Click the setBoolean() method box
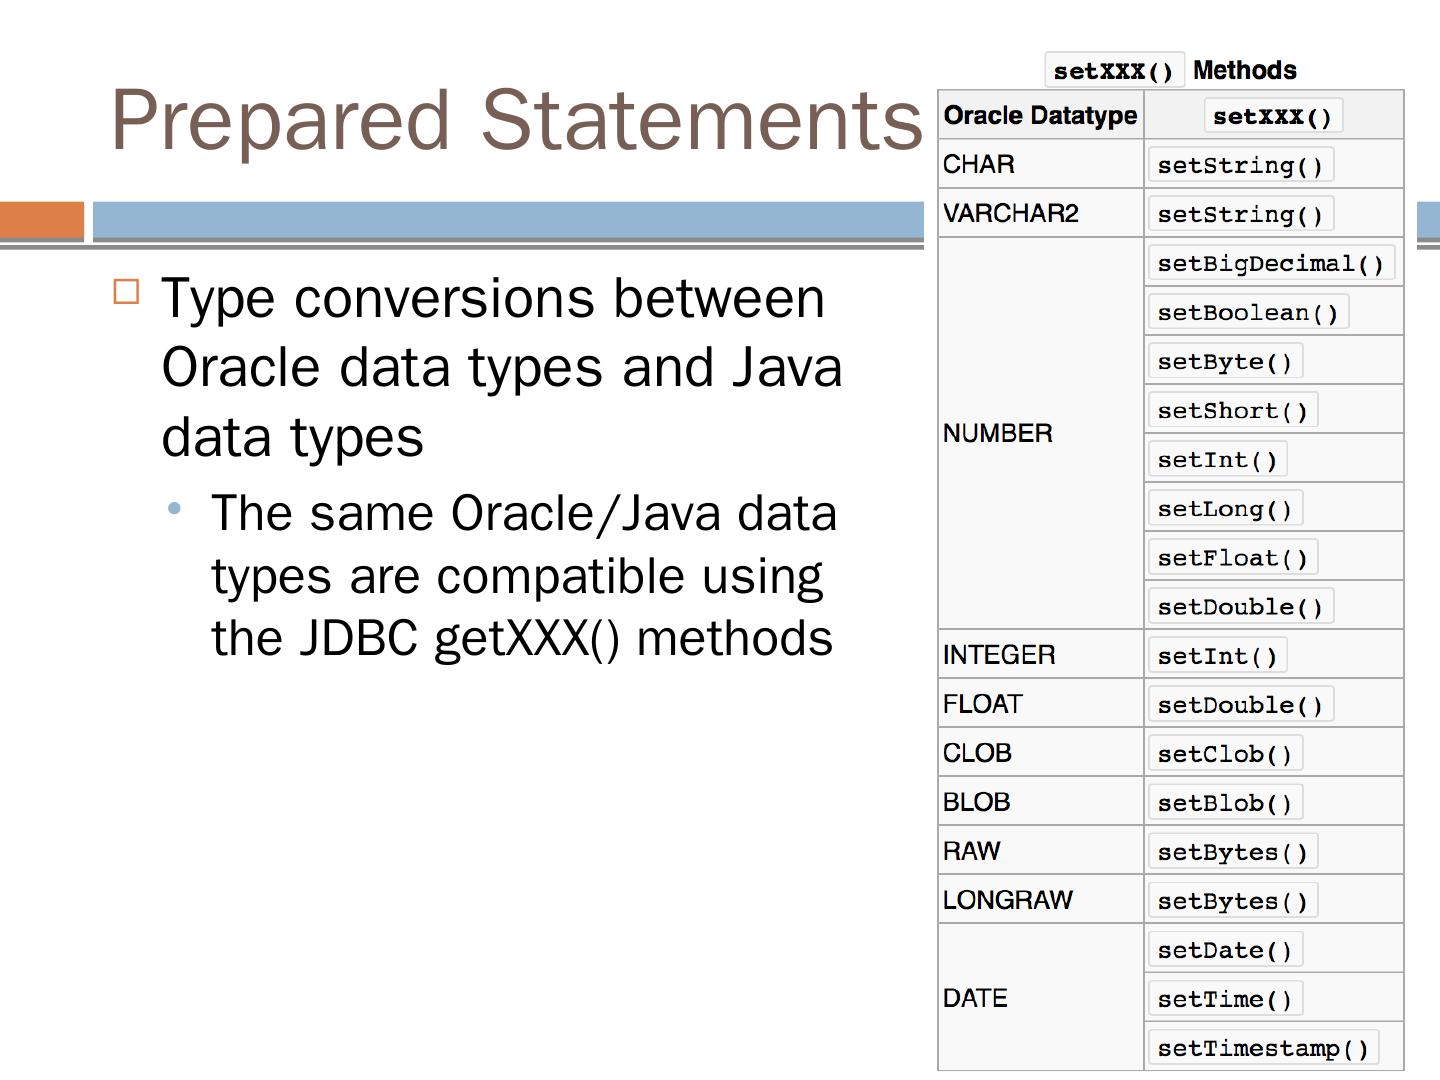This screenshot has width=1440, height=1080. click(x=1247, y=312)
